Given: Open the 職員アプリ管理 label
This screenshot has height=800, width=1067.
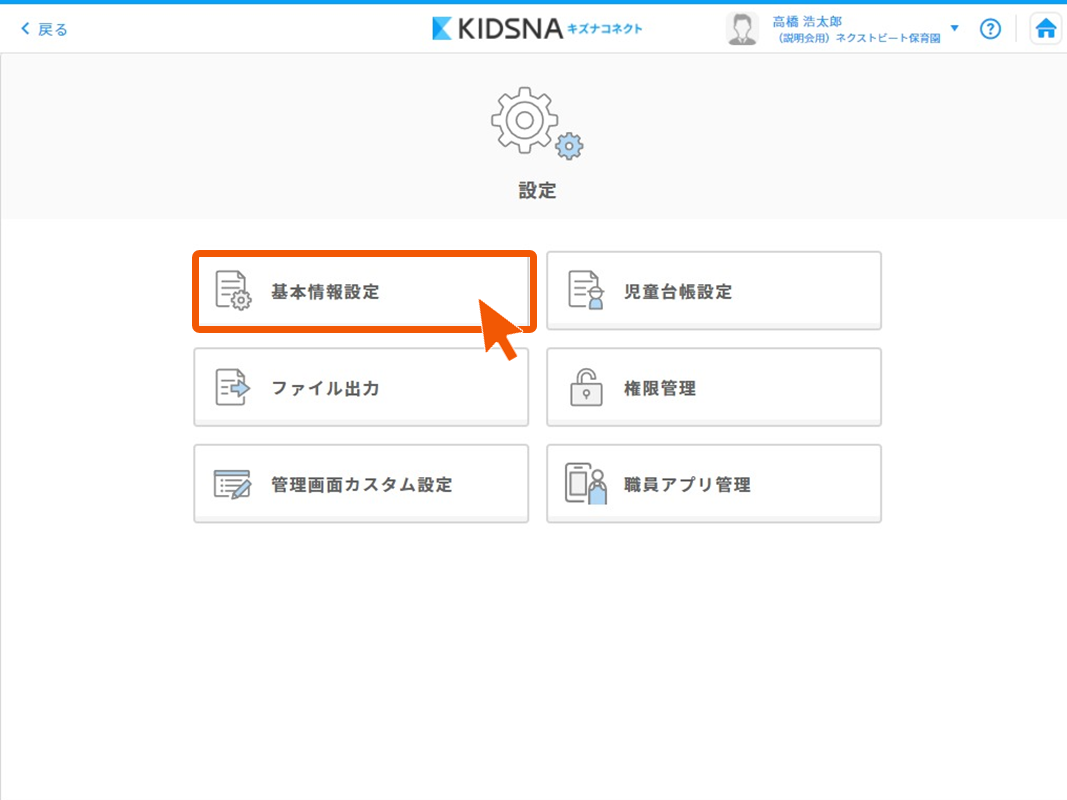Looking at the screenshot, I should point(687,485).
